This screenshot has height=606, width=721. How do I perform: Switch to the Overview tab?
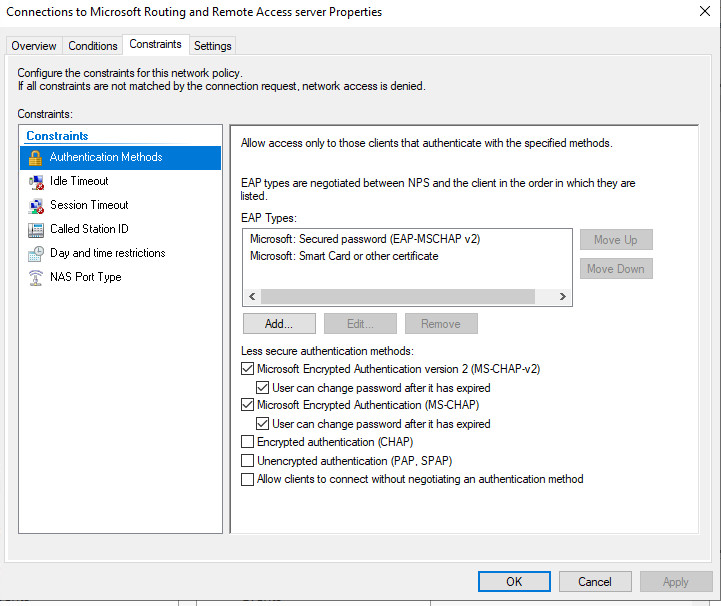pyautogui.click(x=34, y=46)
